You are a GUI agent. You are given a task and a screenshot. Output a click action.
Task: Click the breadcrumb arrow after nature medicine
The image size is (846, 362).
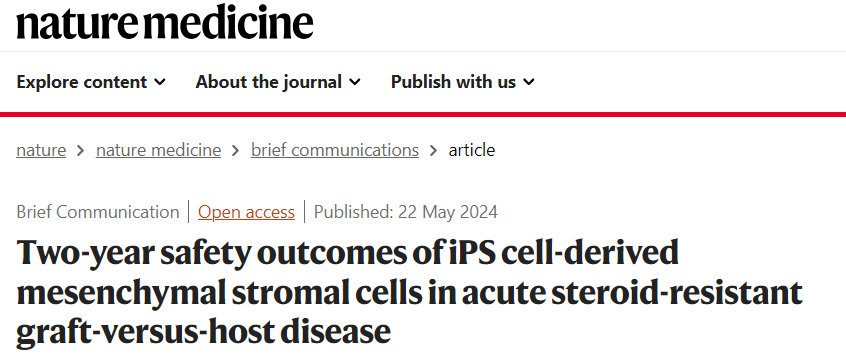[236, 151]
